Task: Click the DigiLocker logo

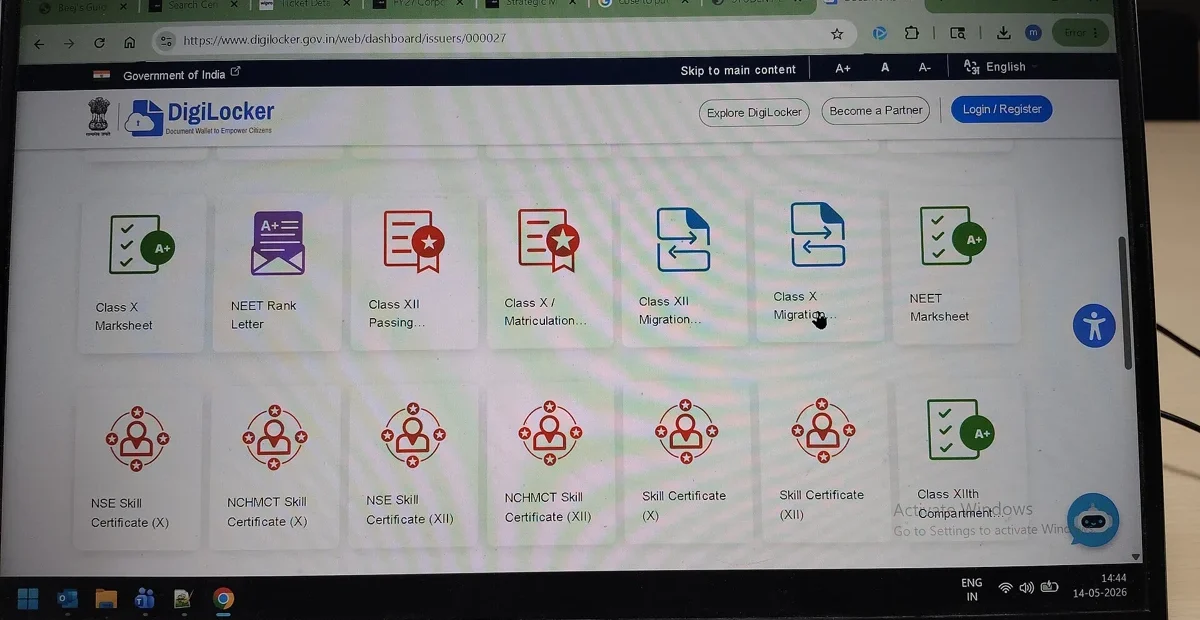Action: (200, 117)
